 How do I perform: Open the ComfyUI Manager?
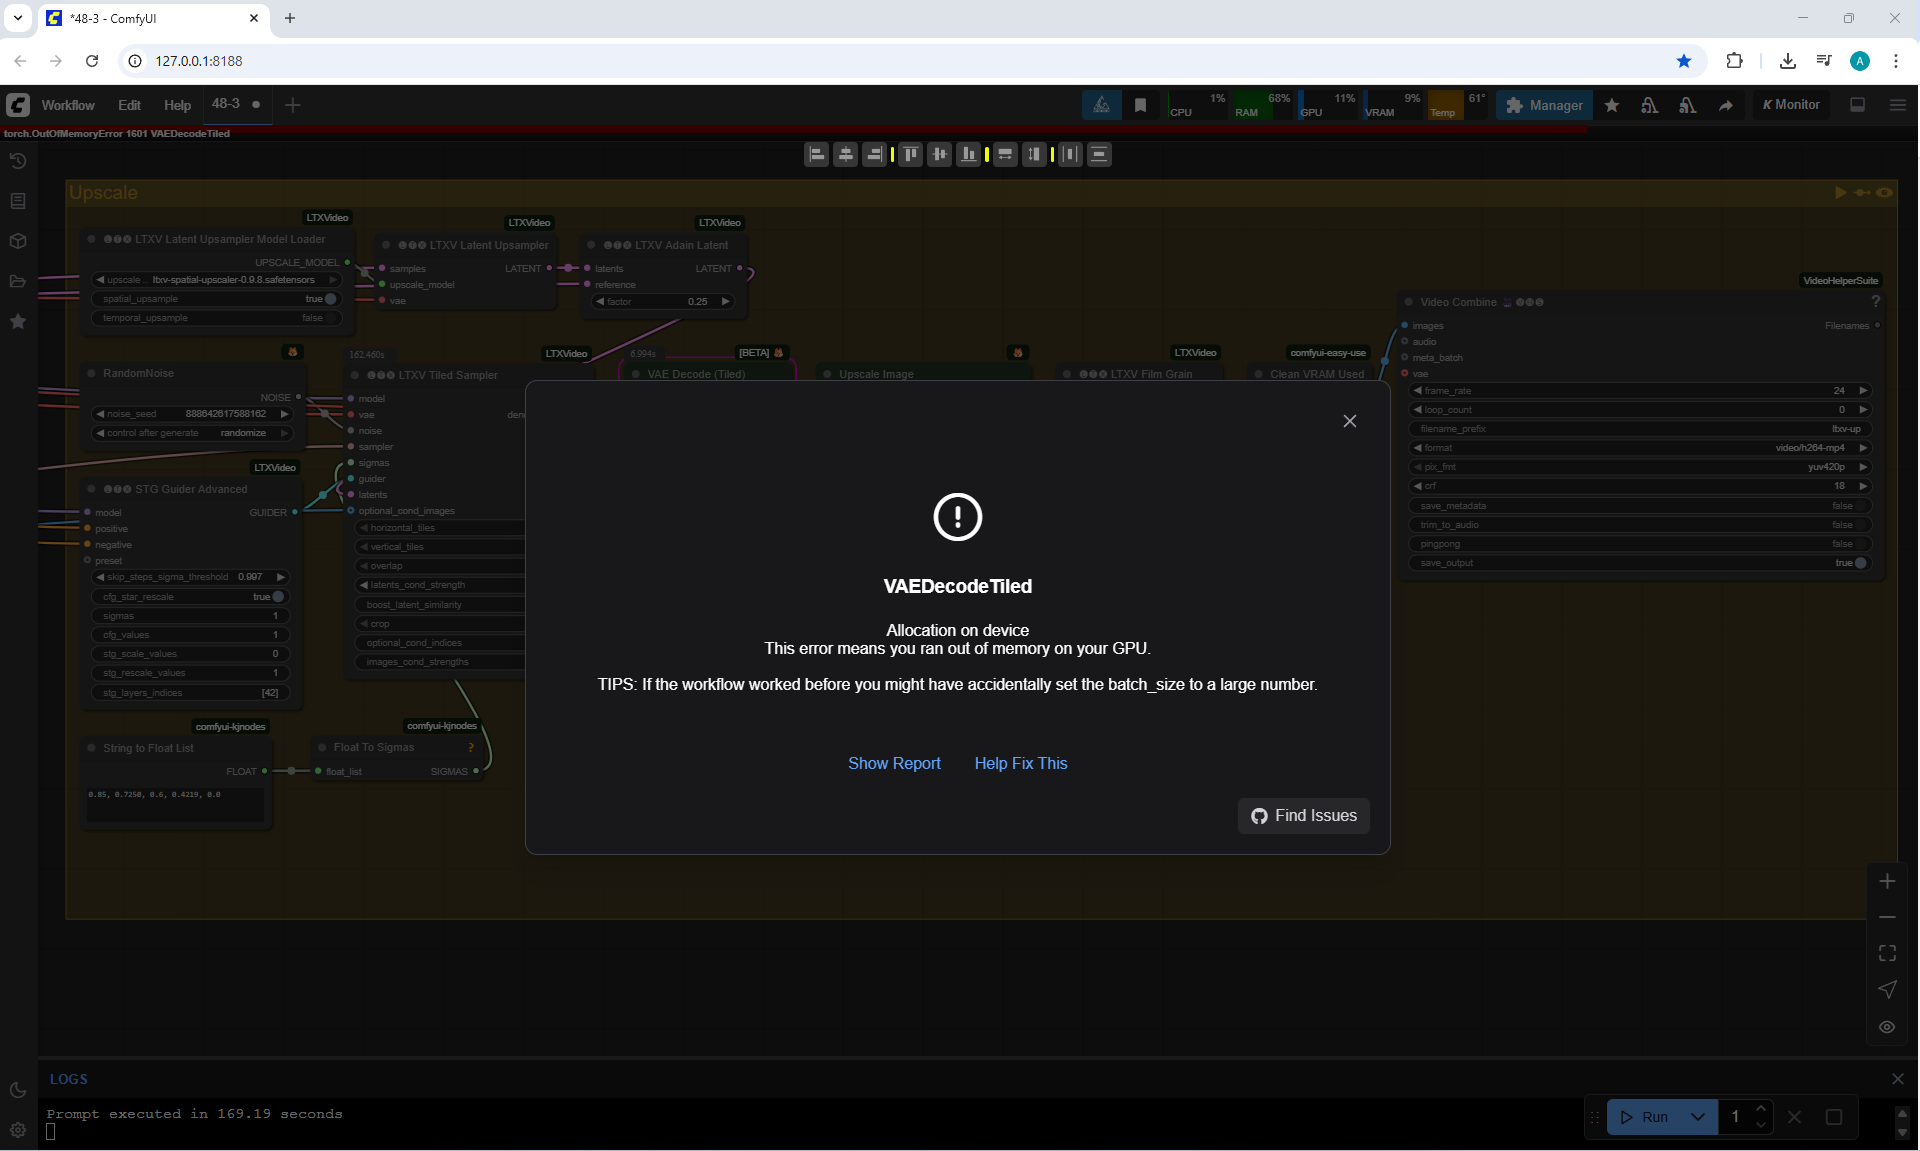point(1544,105)
